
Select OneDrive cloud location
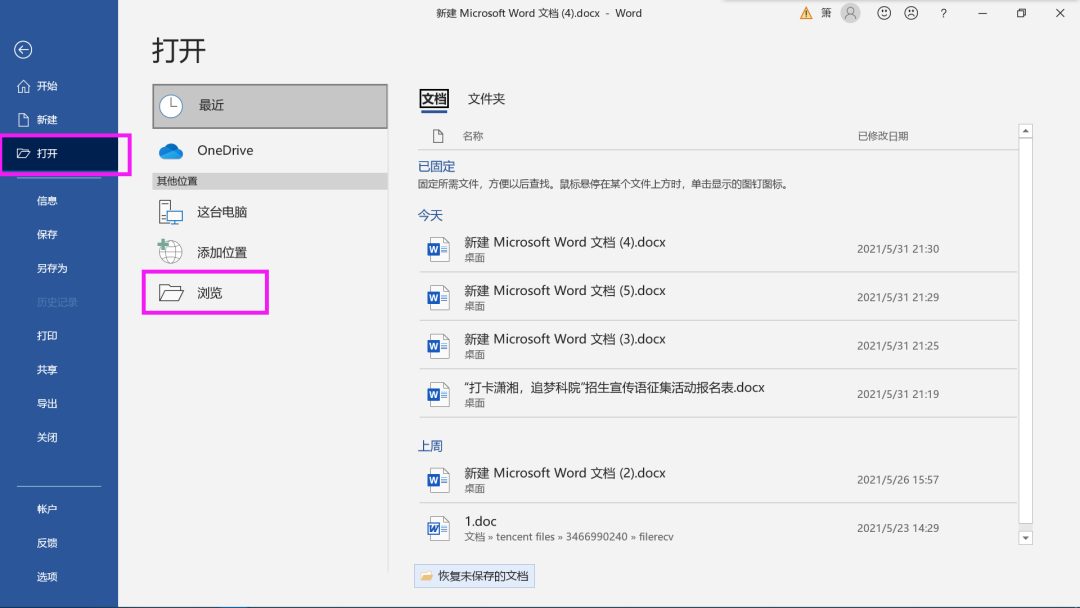[224, 150]
